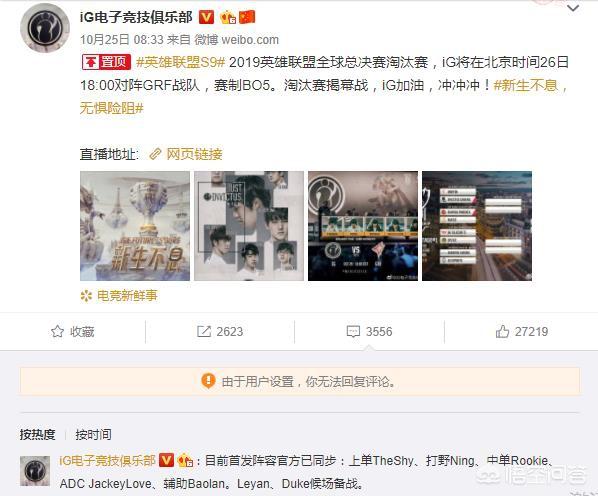598x496 pixels.
Task: Open the tournament bracket thumbnail
Action: point(477,226)
